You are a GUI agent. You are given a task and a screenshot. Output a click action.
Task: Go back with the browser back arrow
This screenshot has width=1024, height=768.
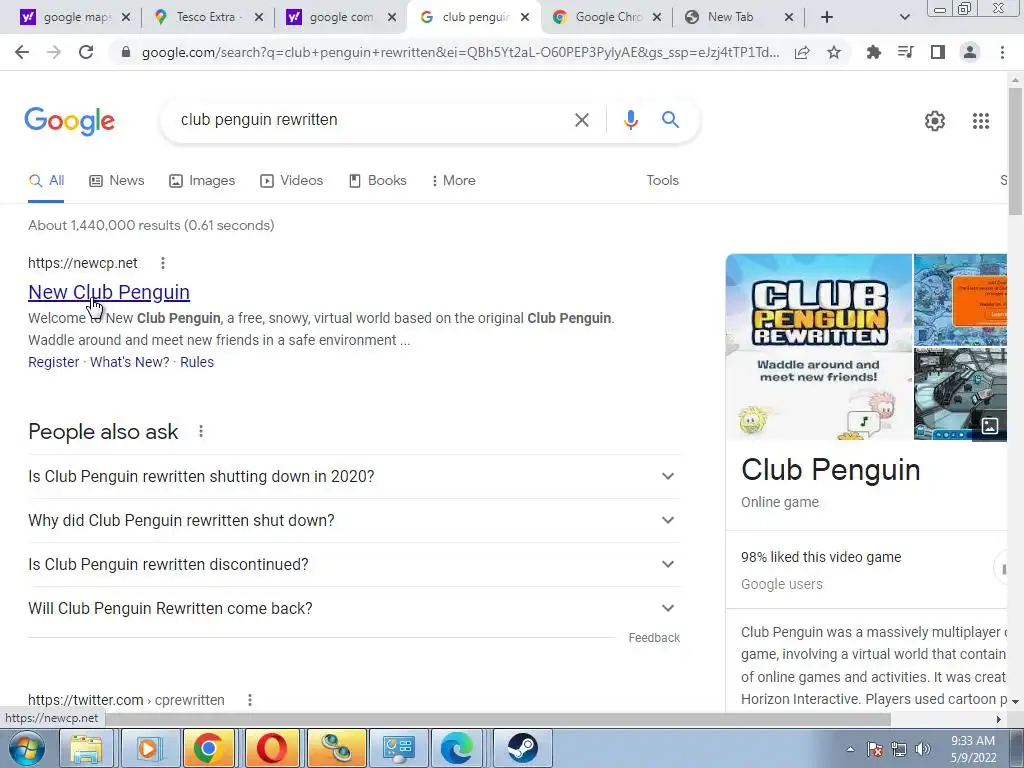[22, 52]
